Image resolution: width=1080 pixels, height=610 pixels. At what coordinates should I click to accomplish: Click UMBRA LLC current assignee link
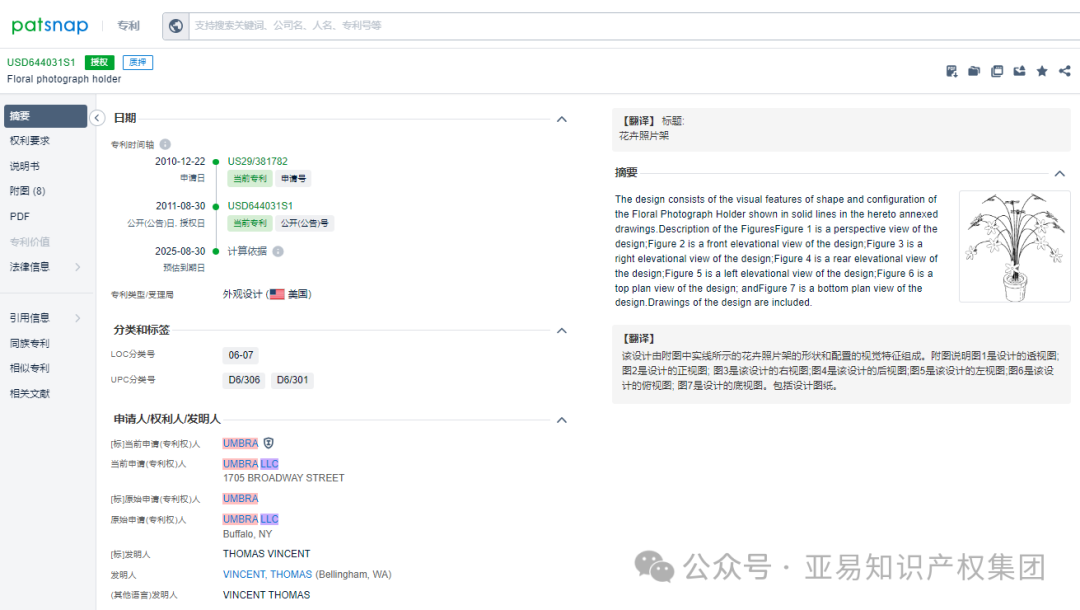[251, 464]
